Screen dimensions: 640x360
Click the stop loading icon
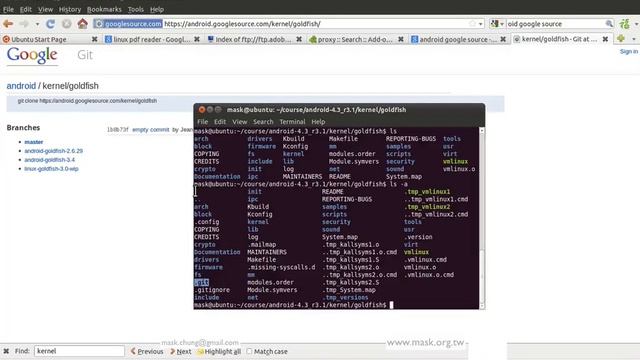click(67, 24)
